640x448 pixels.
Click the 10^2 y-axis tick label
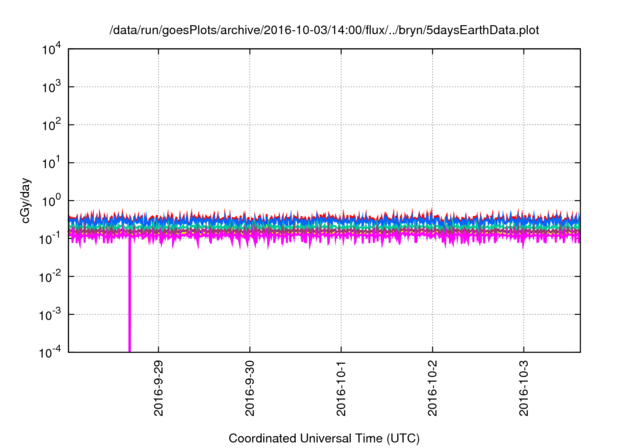click(x=51, y=125)
